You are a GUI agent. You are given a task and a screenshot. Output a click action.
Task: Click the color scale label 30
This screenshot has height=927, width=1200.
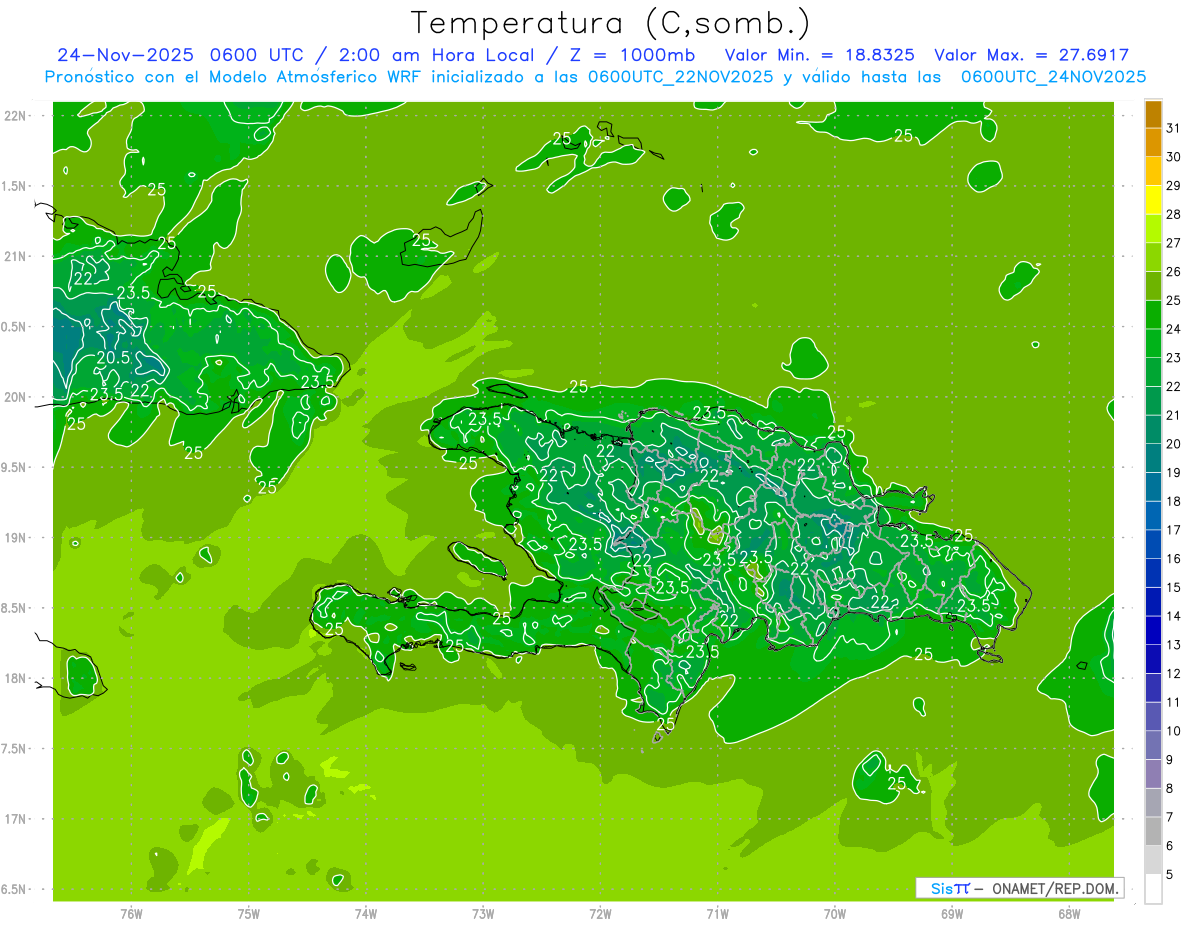(x=1174, y=157)
